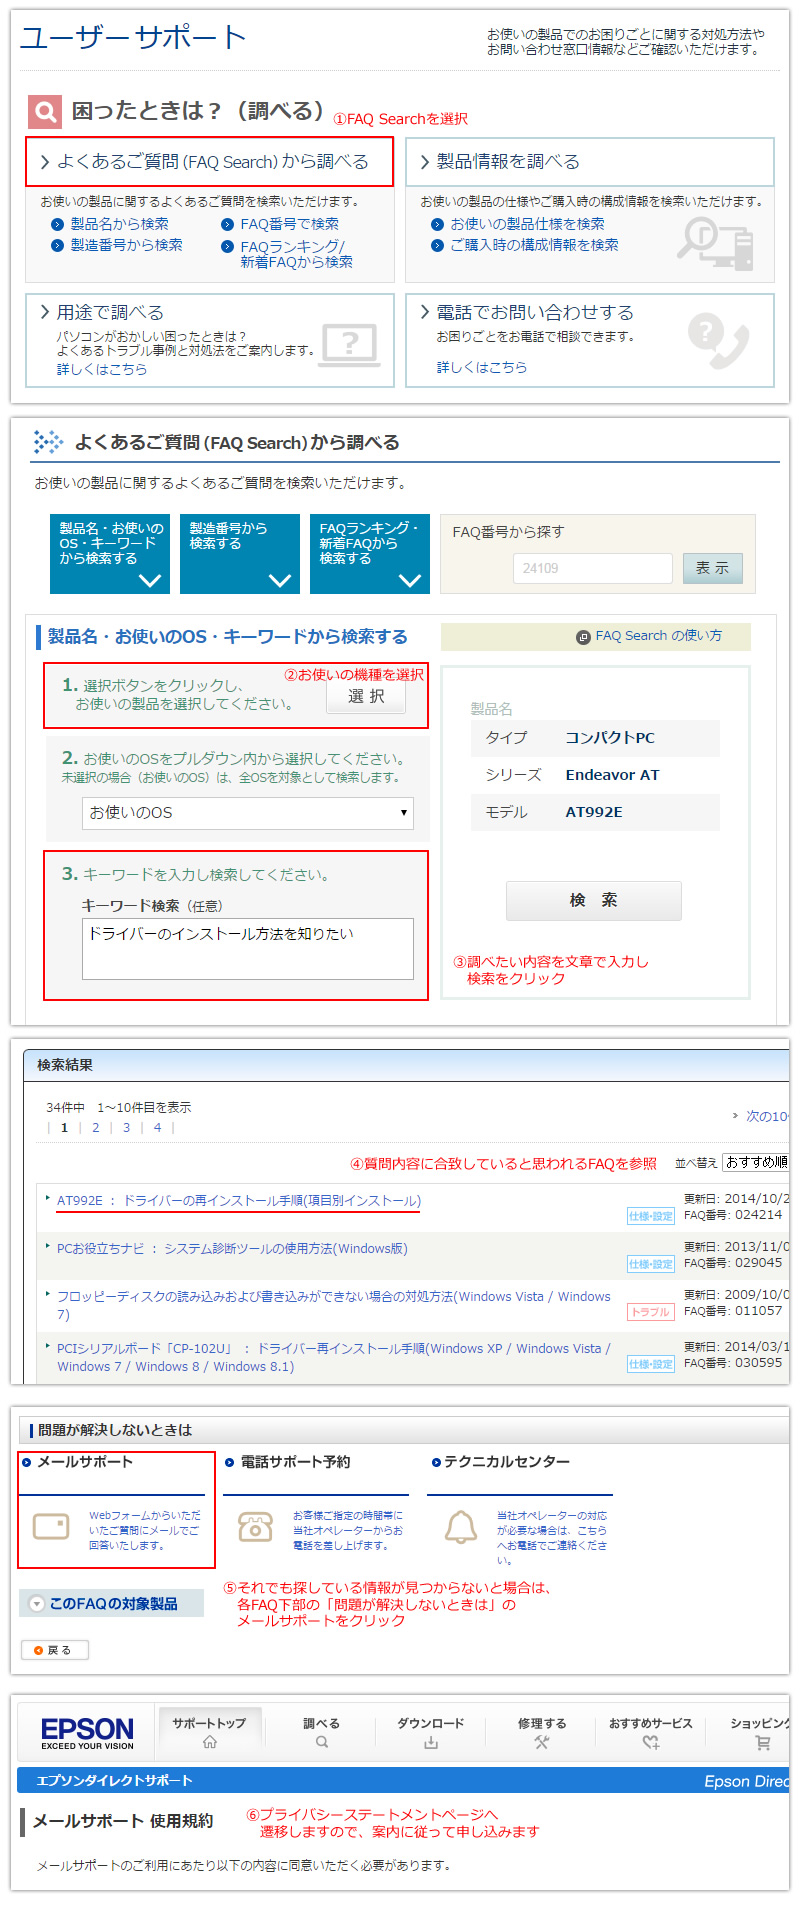This screenshot has width=800, height=1920.
Task: Click the 戻る back button
Action: 55,1650
